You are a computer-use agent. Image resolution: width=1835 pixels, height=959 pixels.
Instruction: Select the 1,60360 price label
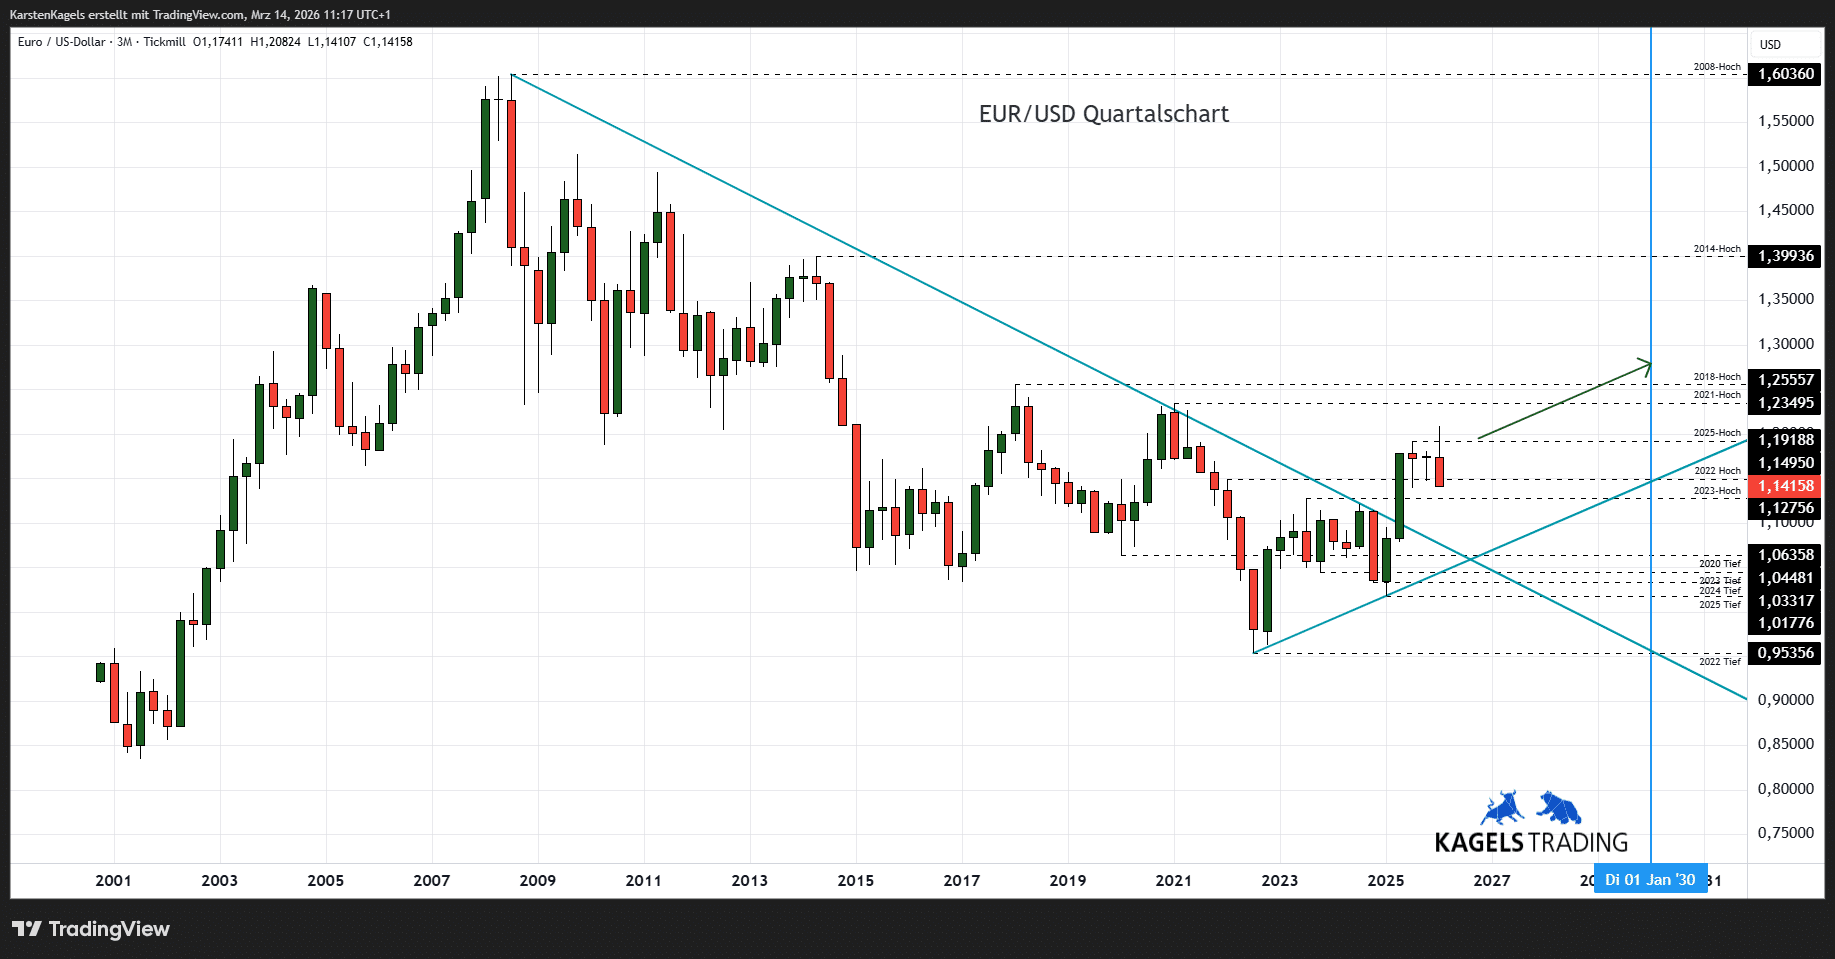[x=1785, y=74]
